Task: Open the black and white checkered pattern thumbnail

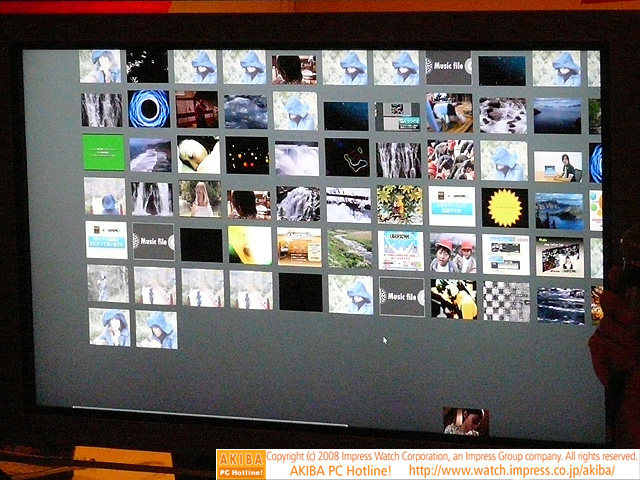Action: click(506, 300)
